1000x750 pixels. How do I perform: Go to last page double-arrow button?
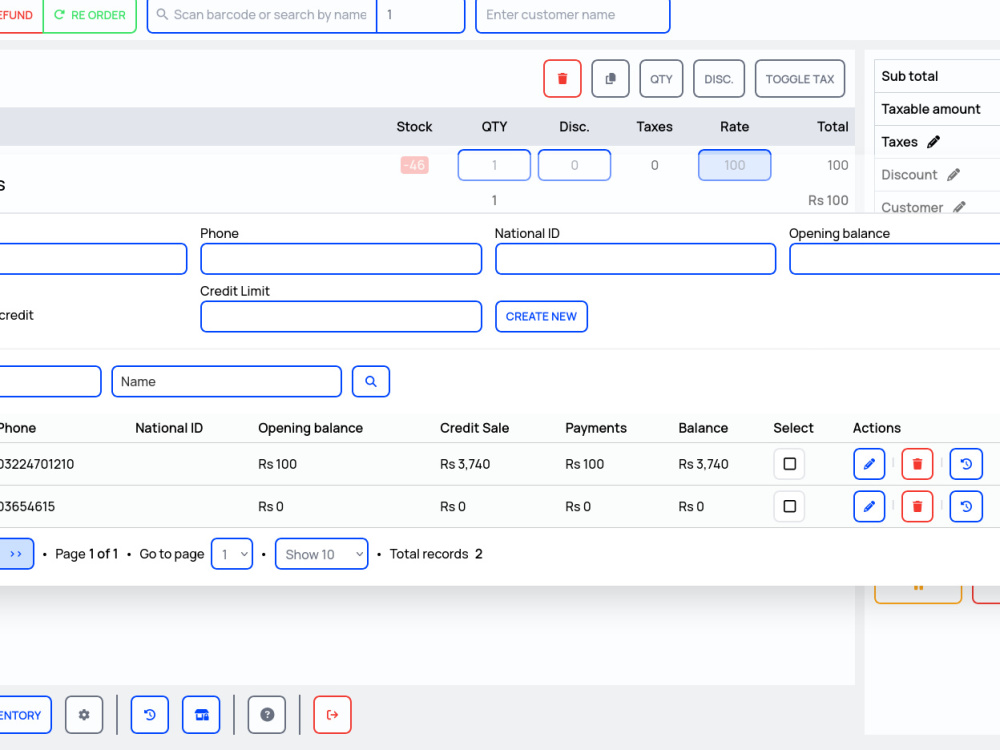(16, 554)
